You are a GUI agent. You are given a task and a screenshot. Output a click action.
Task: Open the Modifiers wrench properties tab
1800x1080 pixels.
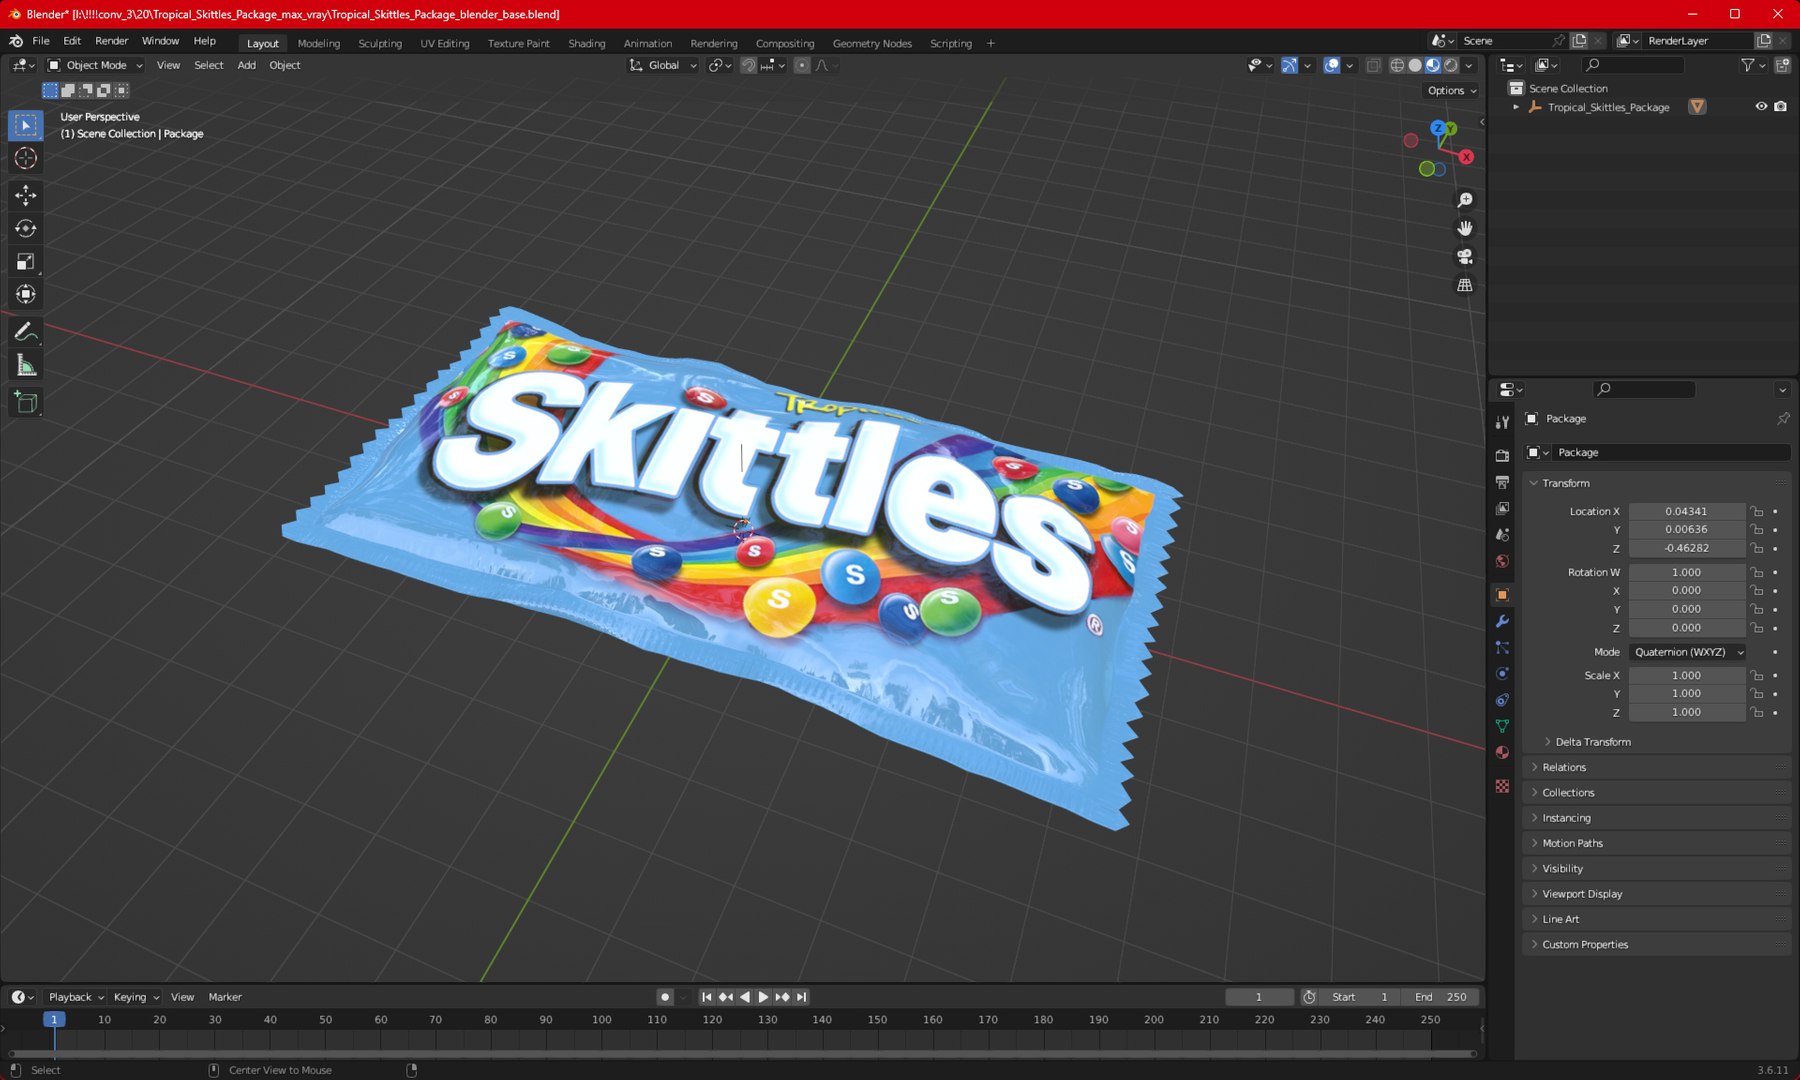click(1502, 621)
